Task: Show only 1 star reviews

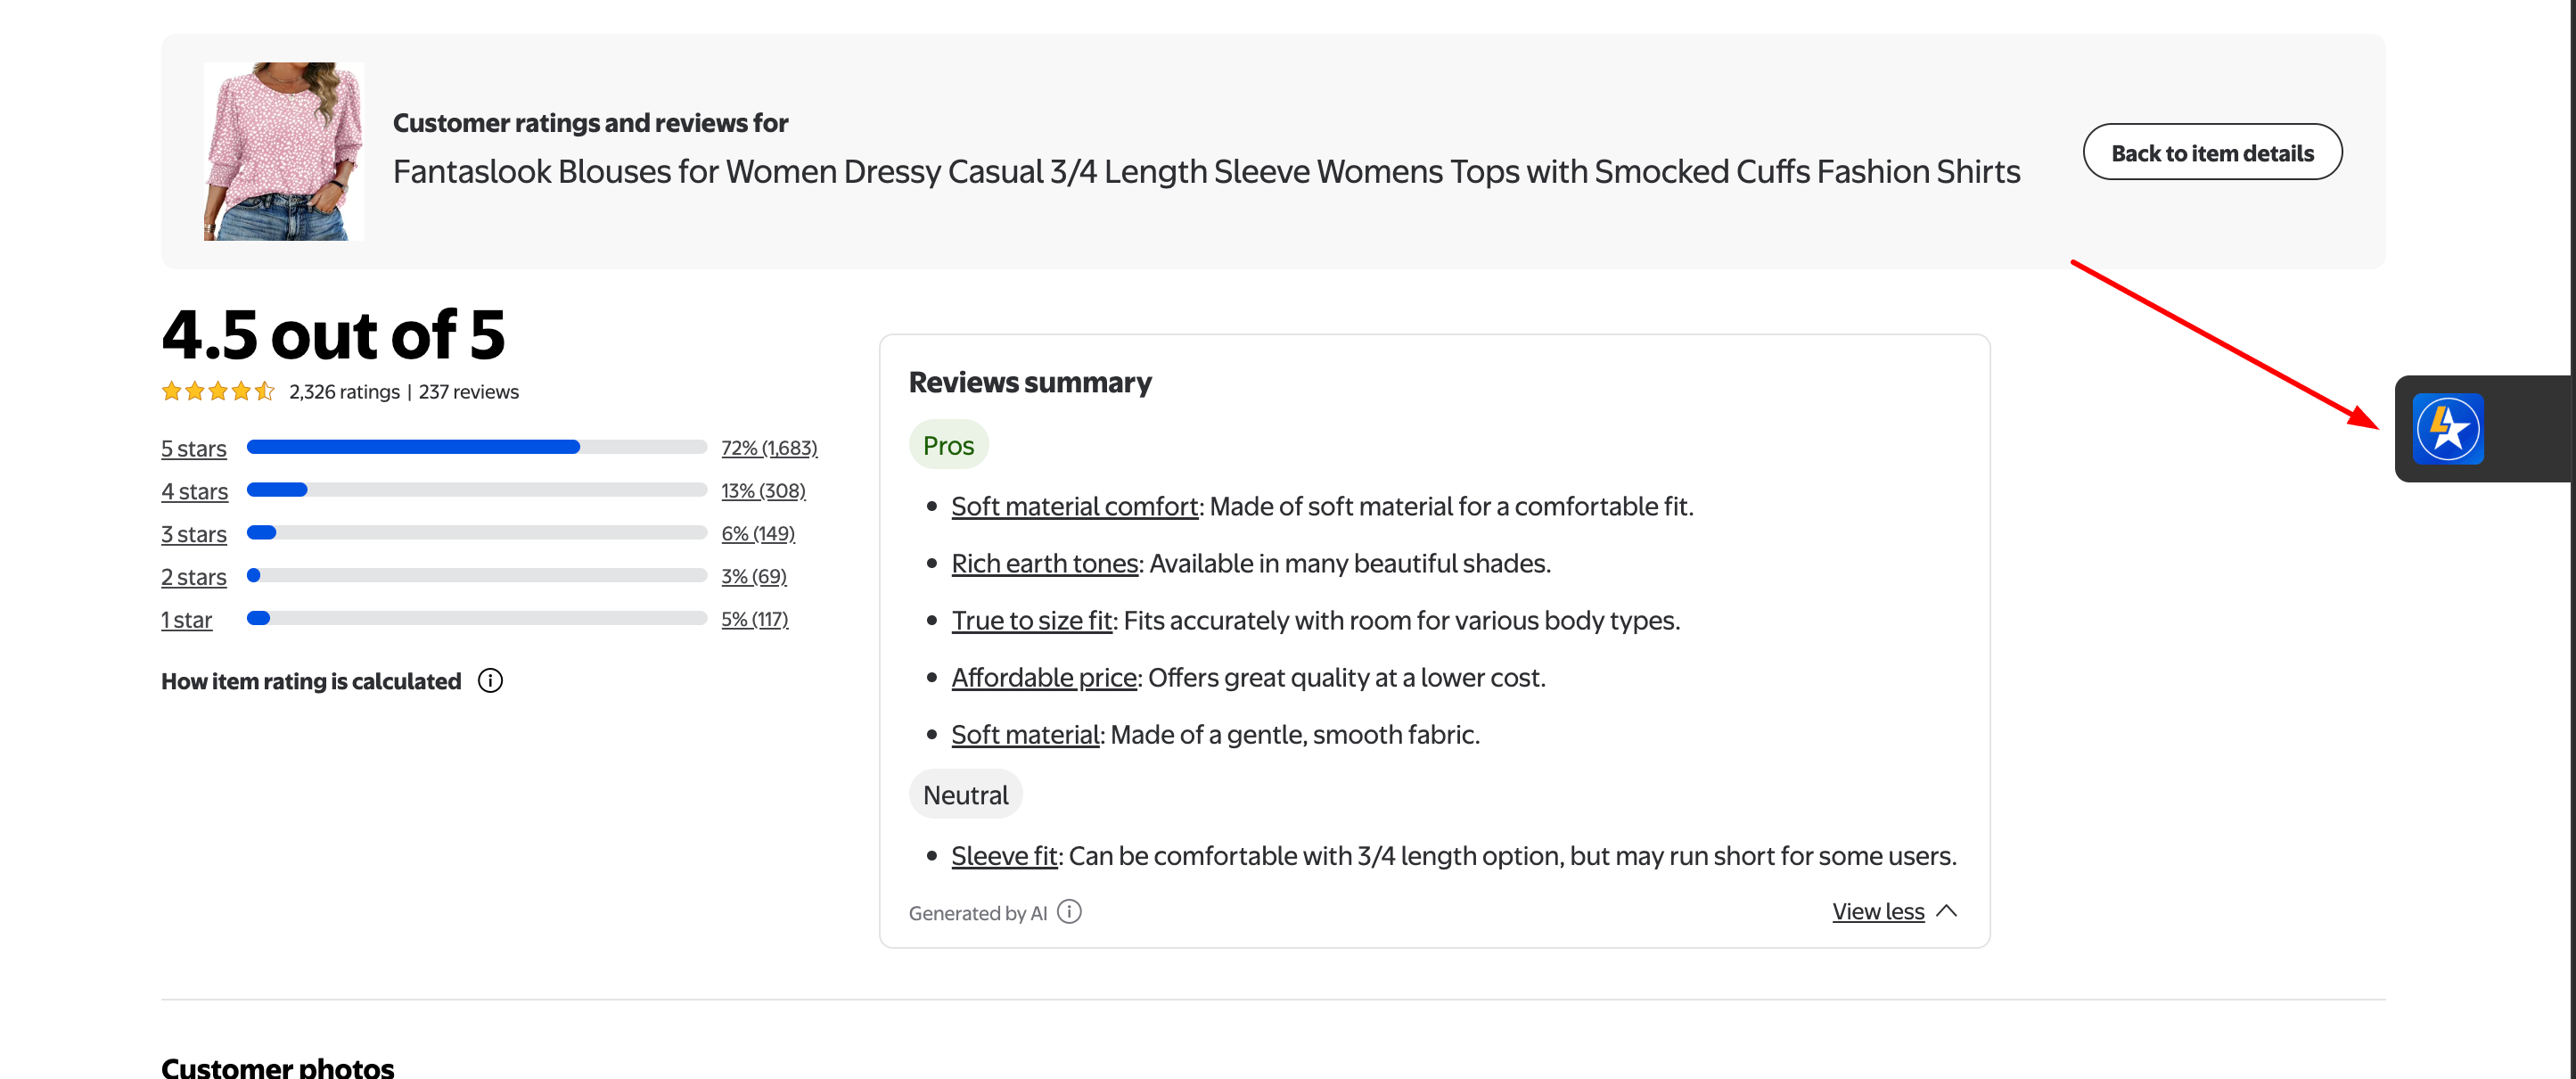Action: tap(187, 620)
